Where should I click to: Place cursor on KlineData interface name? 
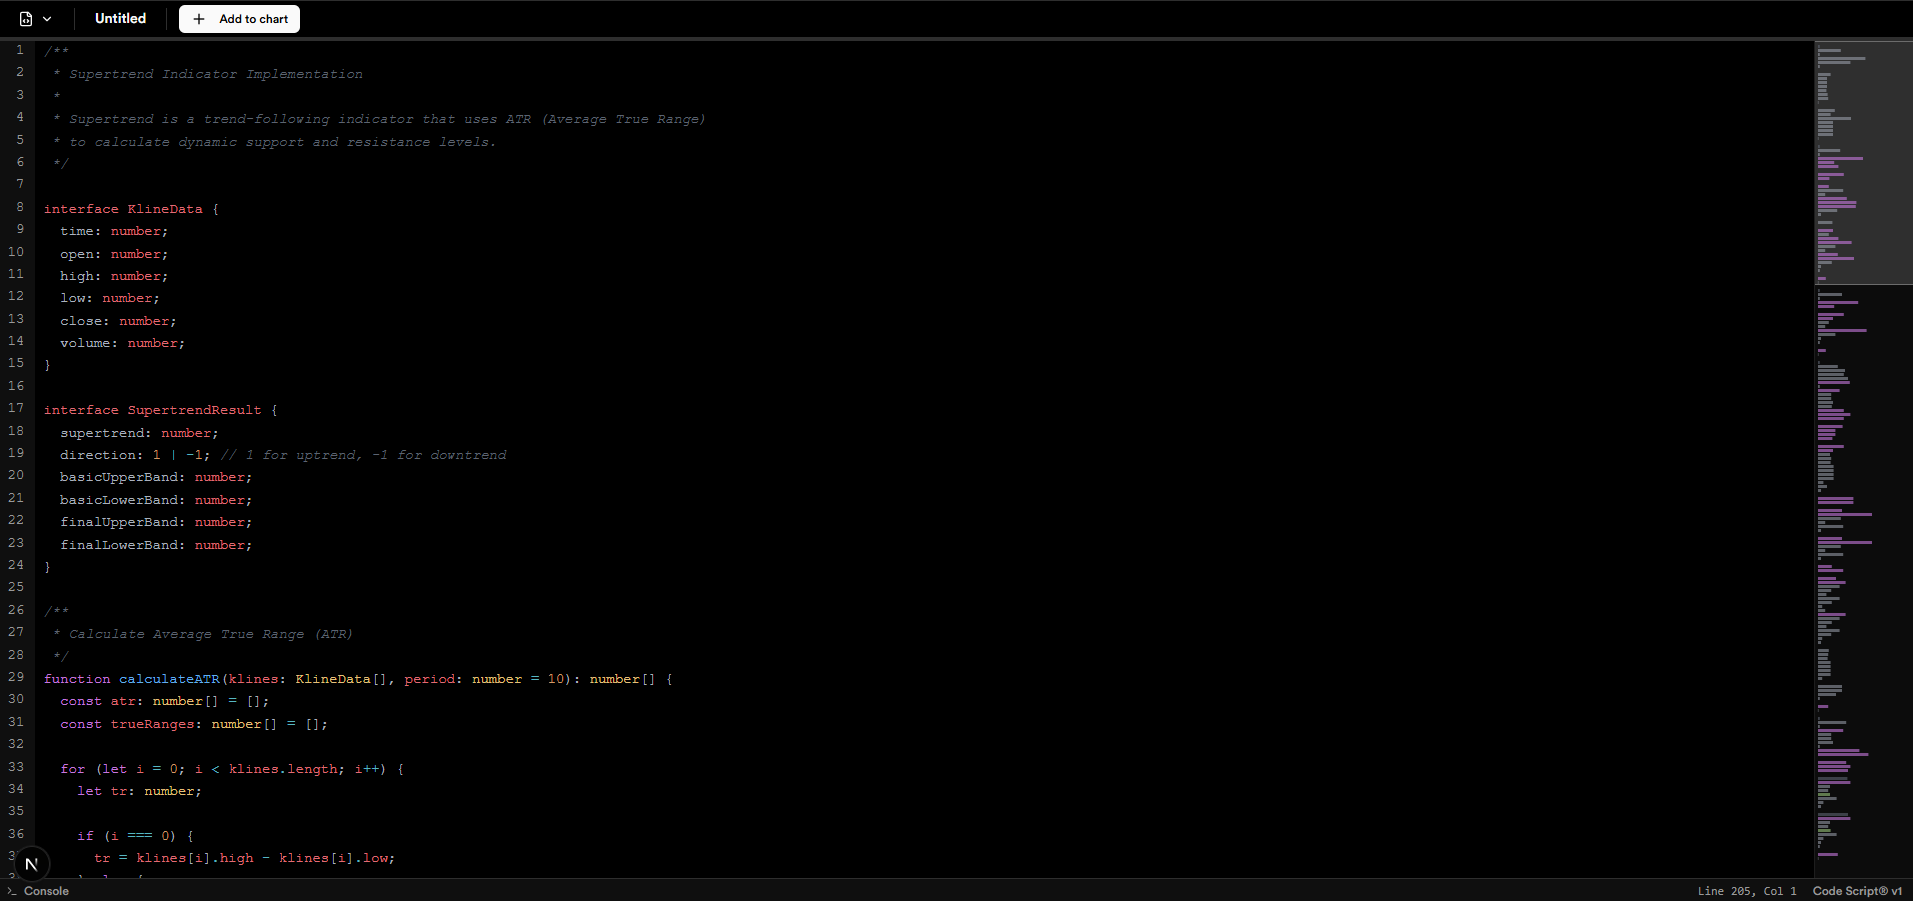(165, 209)
